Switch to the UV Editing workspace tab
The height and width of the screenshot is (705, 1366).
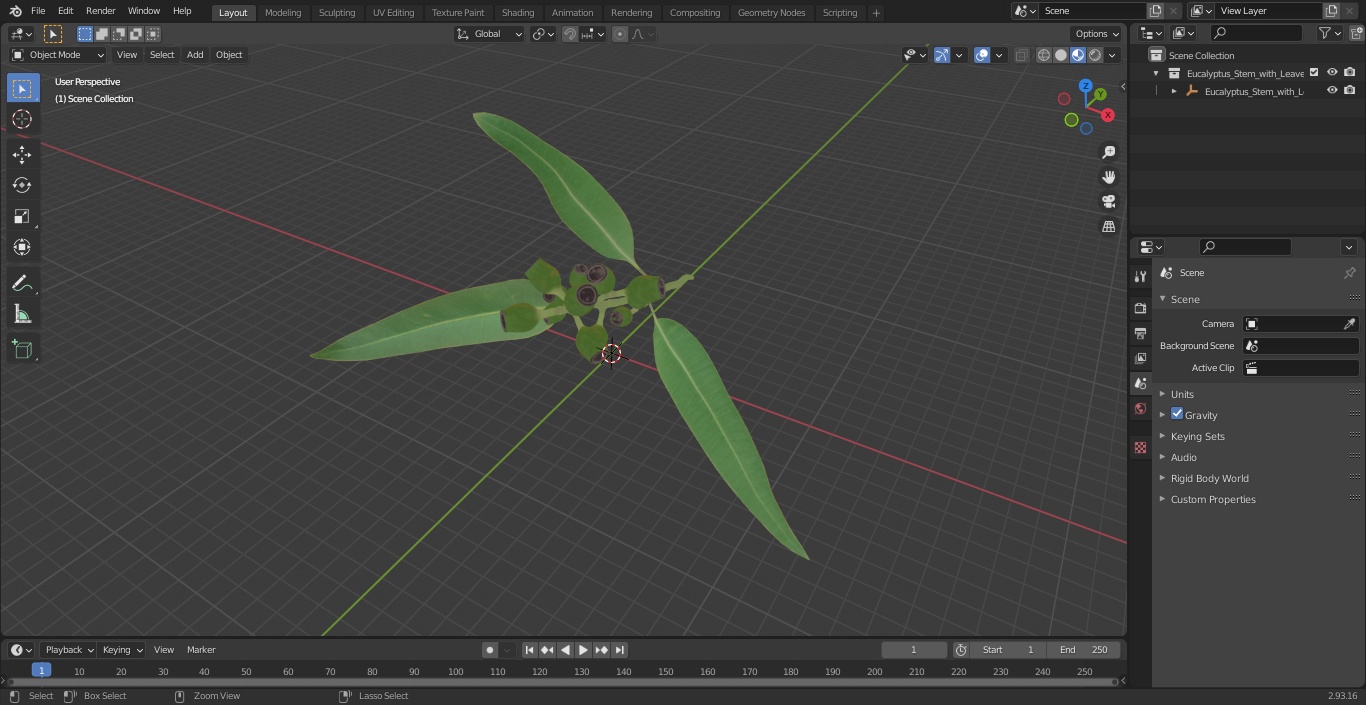393,12
